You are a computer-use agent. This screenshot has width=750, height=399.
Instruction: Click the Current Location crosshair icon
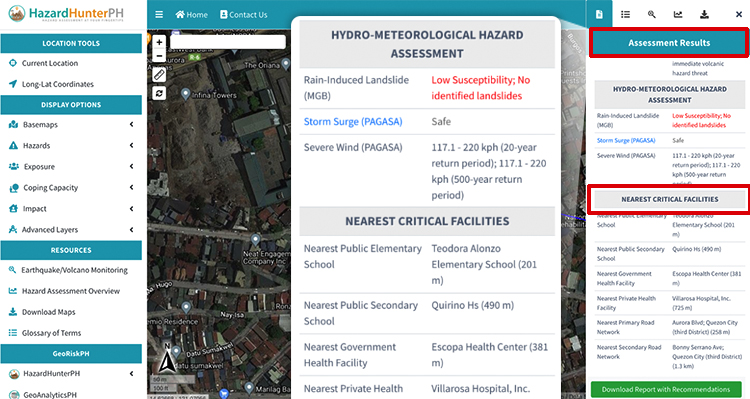click(13, 63)
